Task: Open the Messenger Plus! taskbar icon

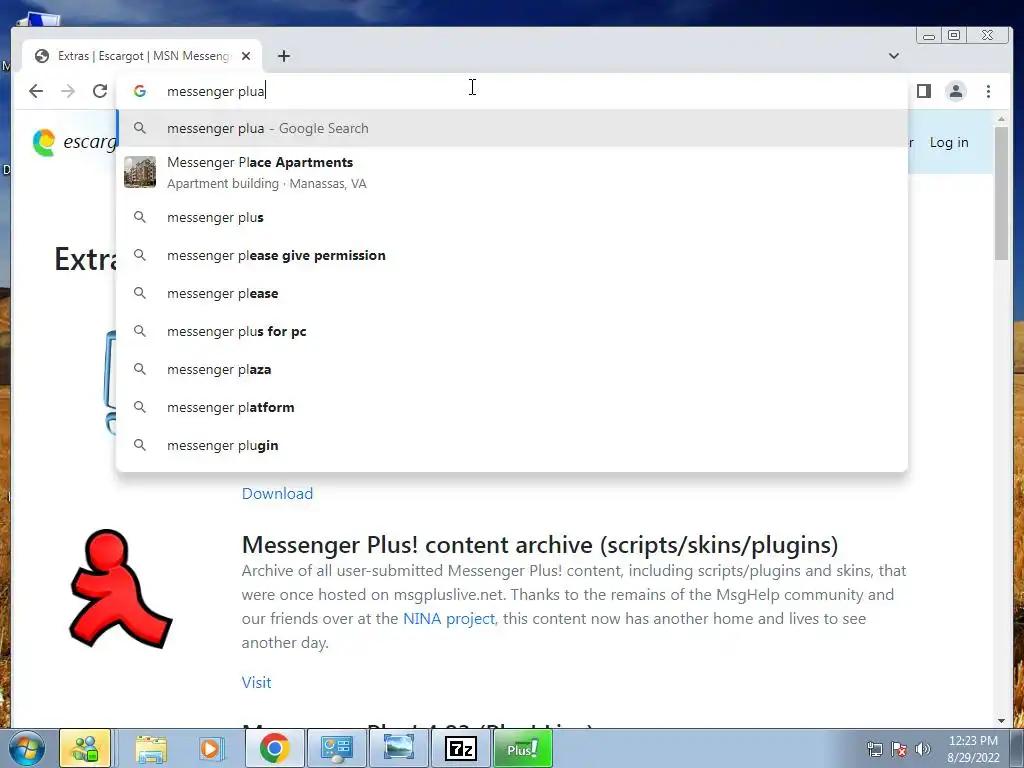Action: pos(522,748)
